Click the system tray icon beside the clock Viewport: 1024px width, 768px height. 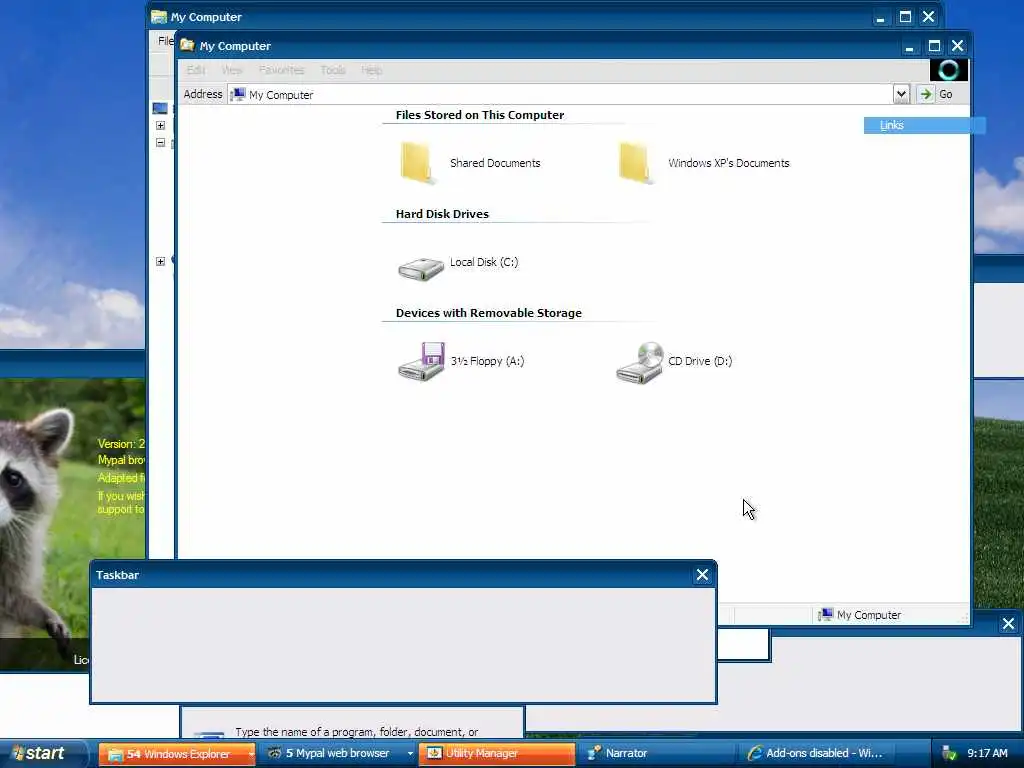pos(949,753)
